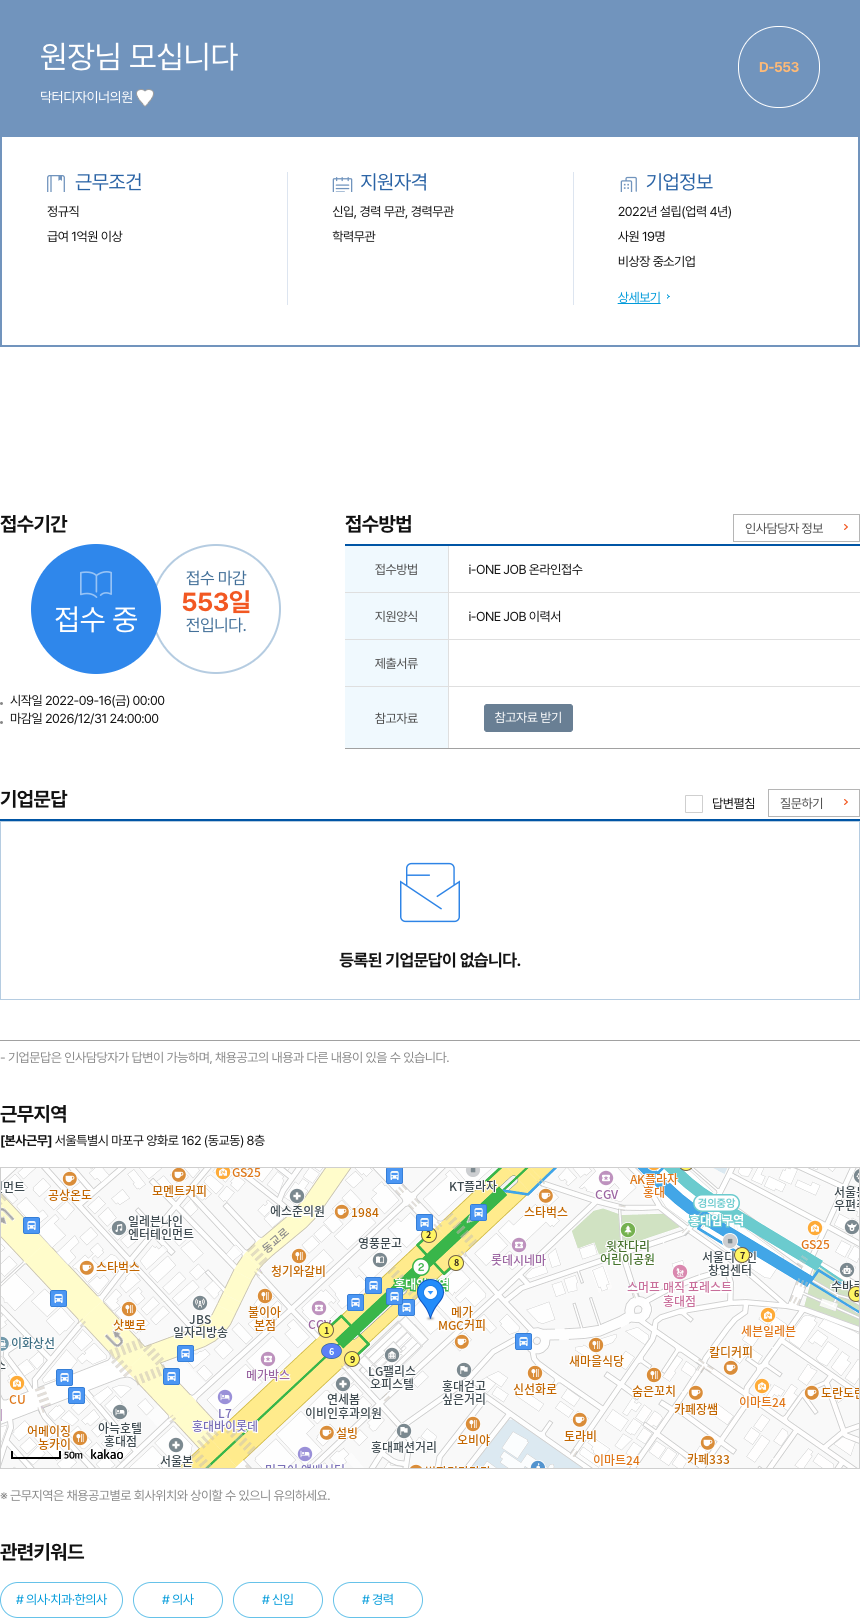Click the 1984 cafe marker on map

click(342, 1212)
